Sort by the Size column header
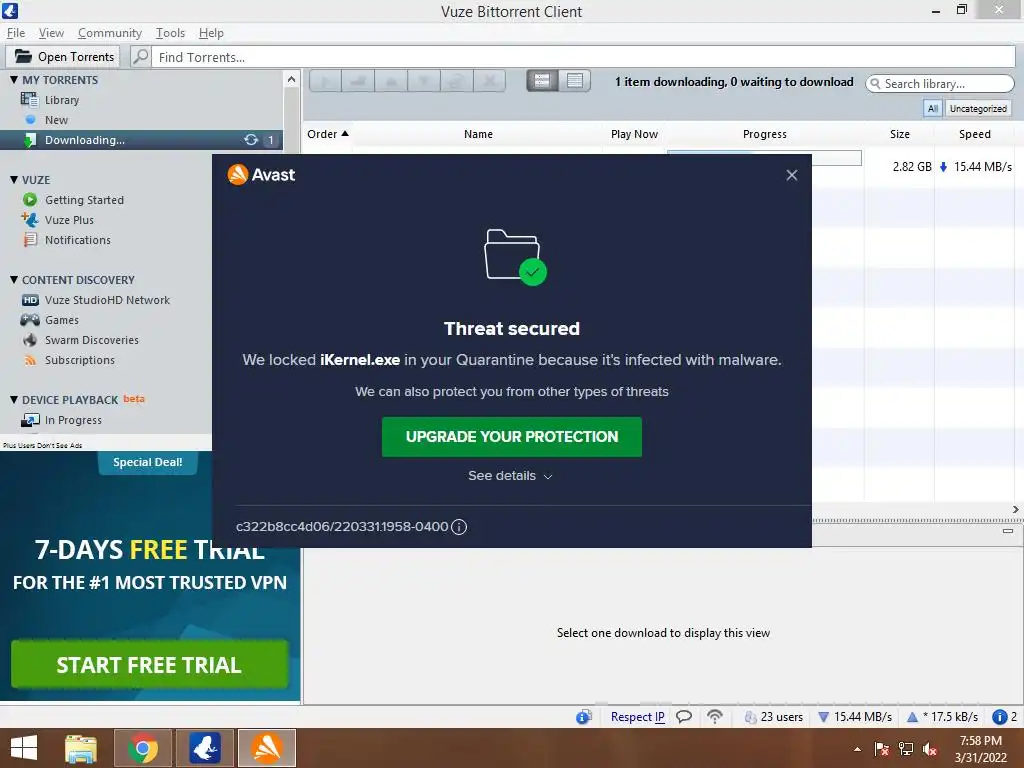Screen dimensions: 1024x768 pos(899,134)
